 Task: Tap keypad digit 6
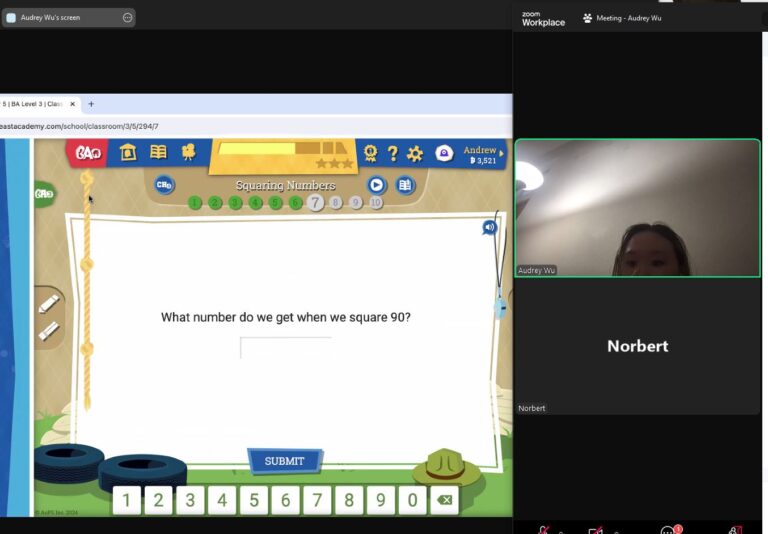(286, 500)
